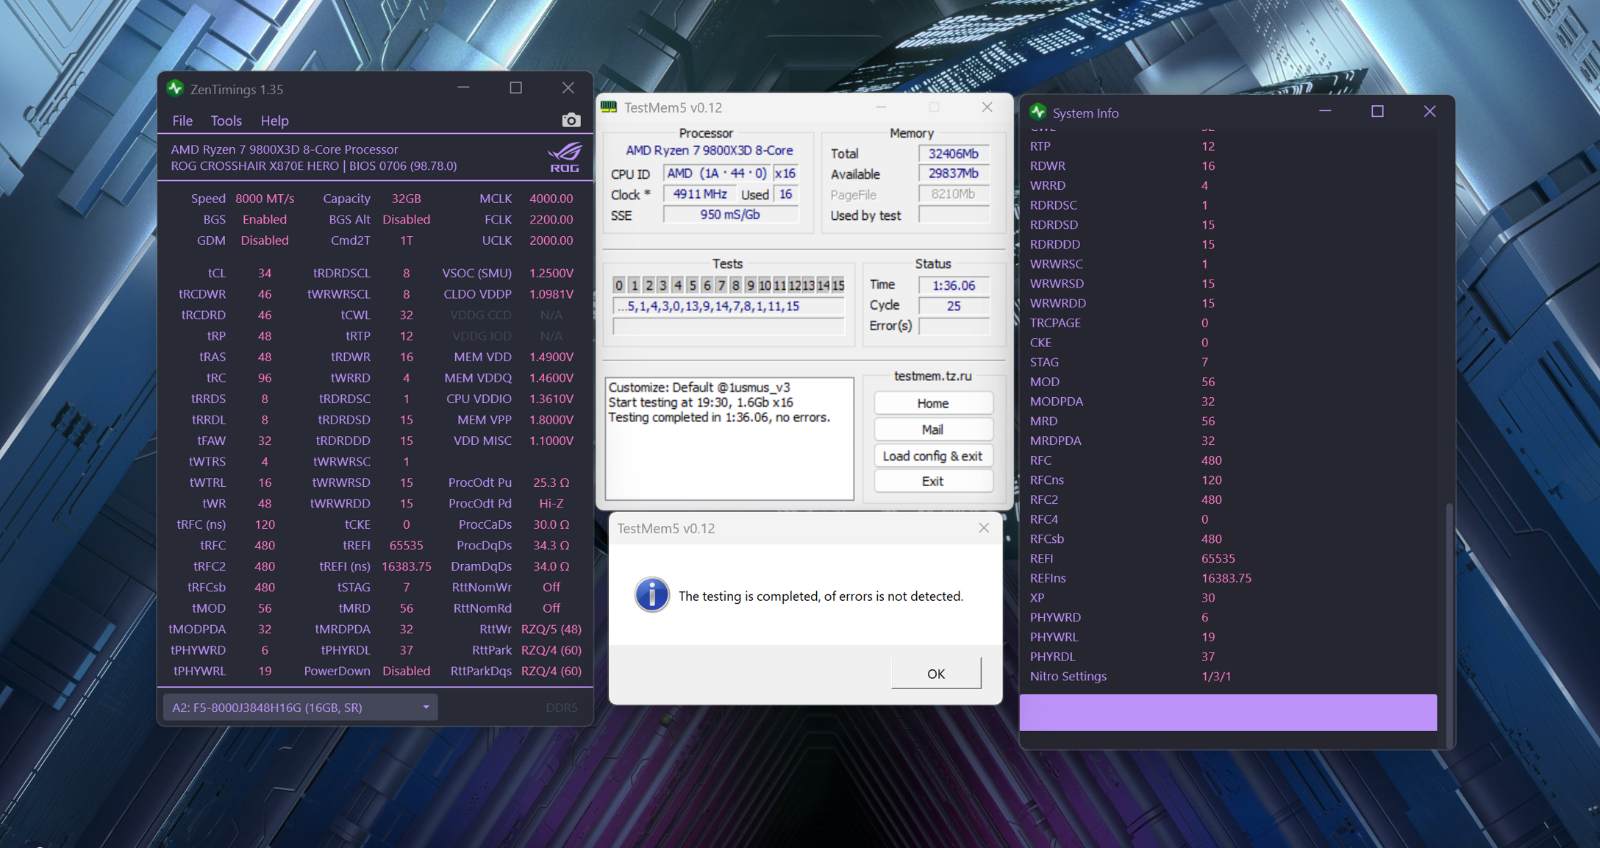Click the AMD Ryzen 7 9800X3D processor text
Viewport: 1600px width, 848px height.
coord(284,149)
